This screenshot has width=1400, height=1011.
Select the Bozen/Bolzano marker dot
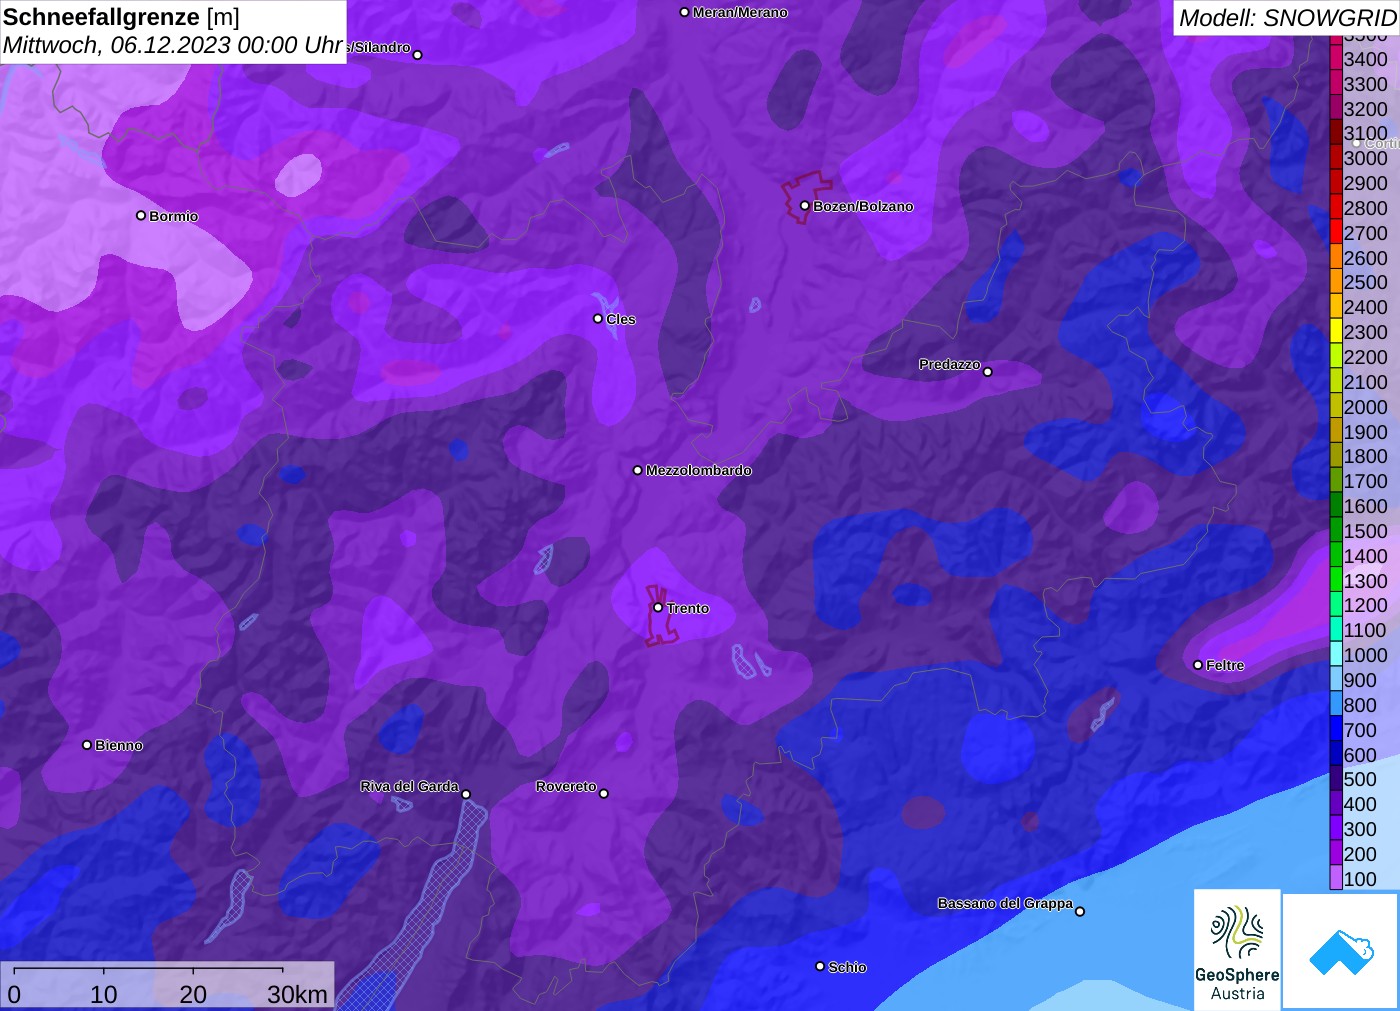(x=805, y=206)
